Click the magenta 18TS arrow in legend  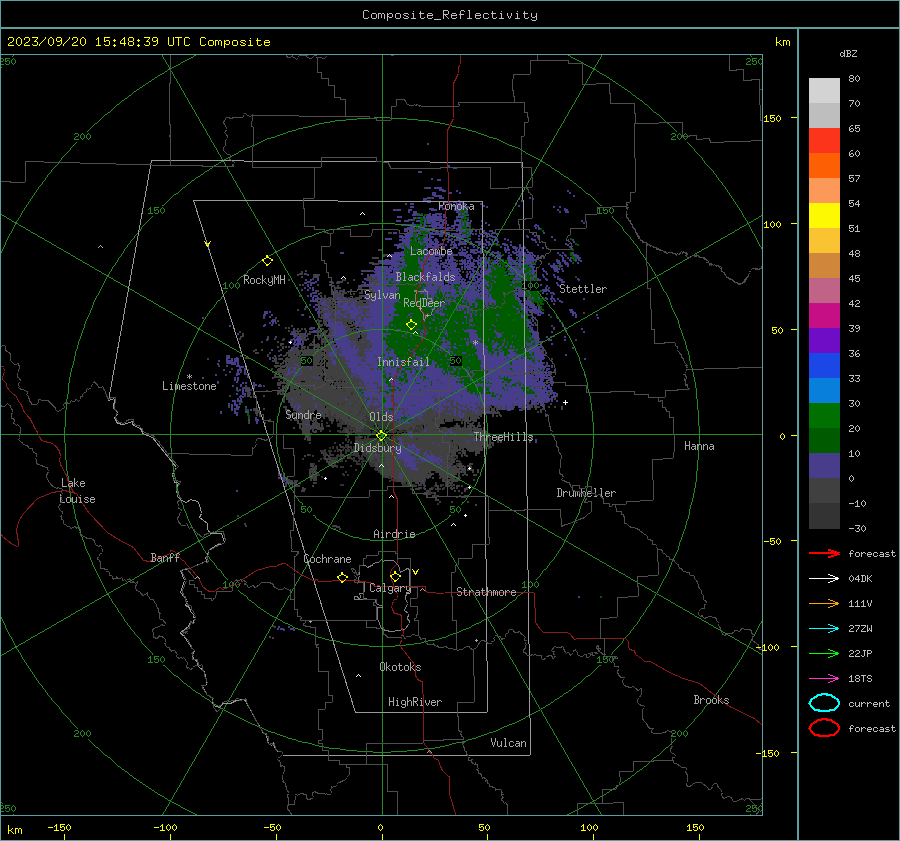[824, 679]
